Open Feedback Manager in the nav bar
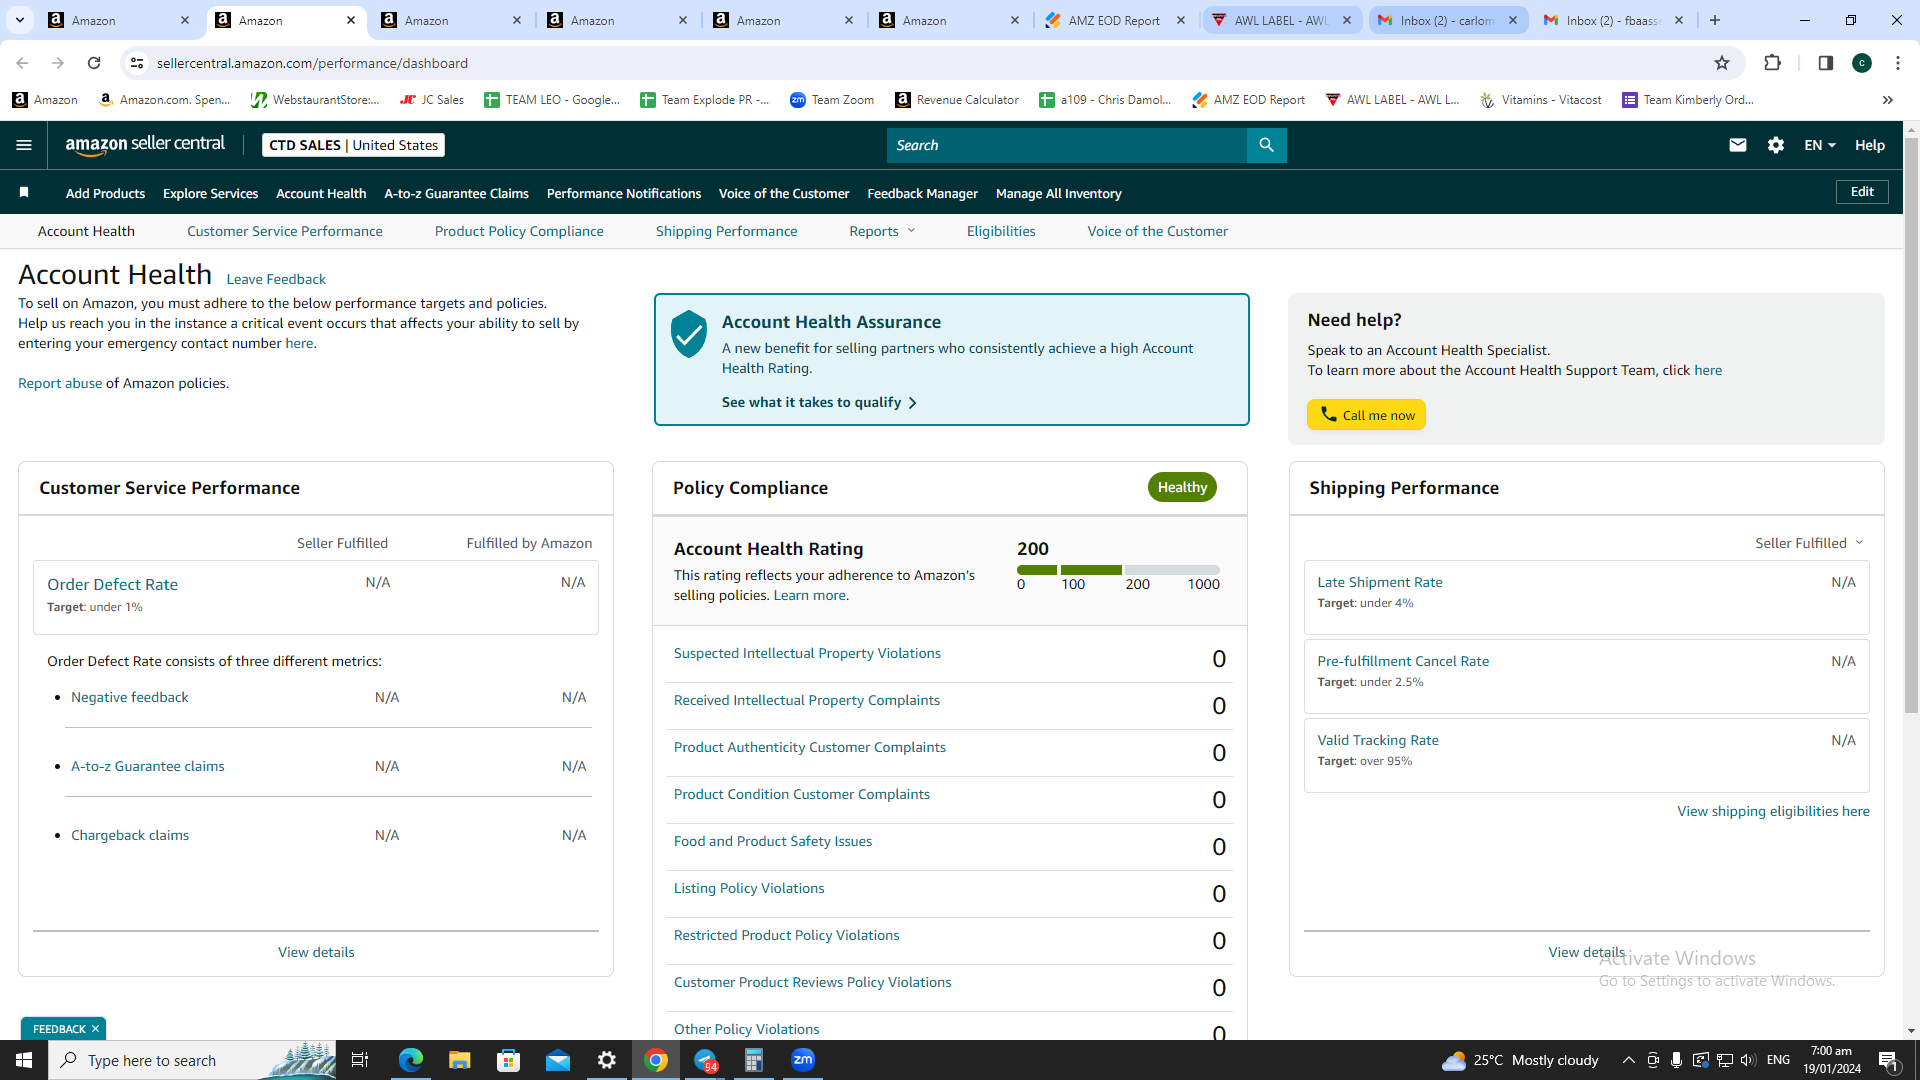1920x1080 pixels. tap(922, 193)
